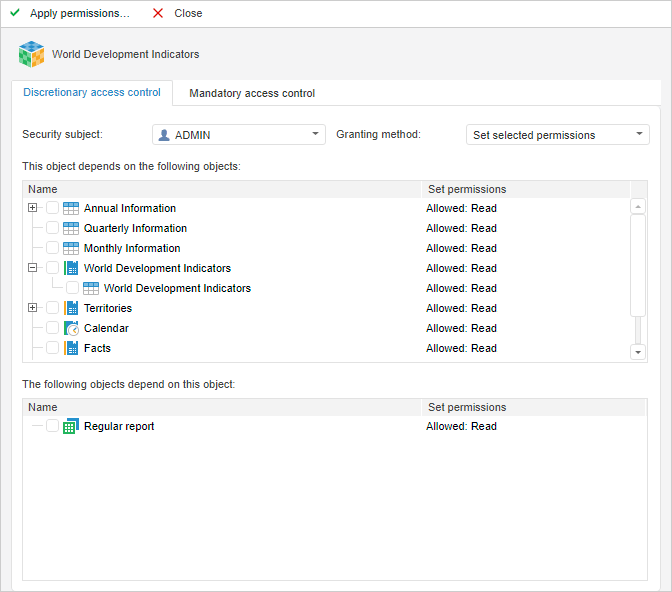This screenshot has width=672, height=592.
Task: Expand the Annual Information tree node
Action: point(33,208)
